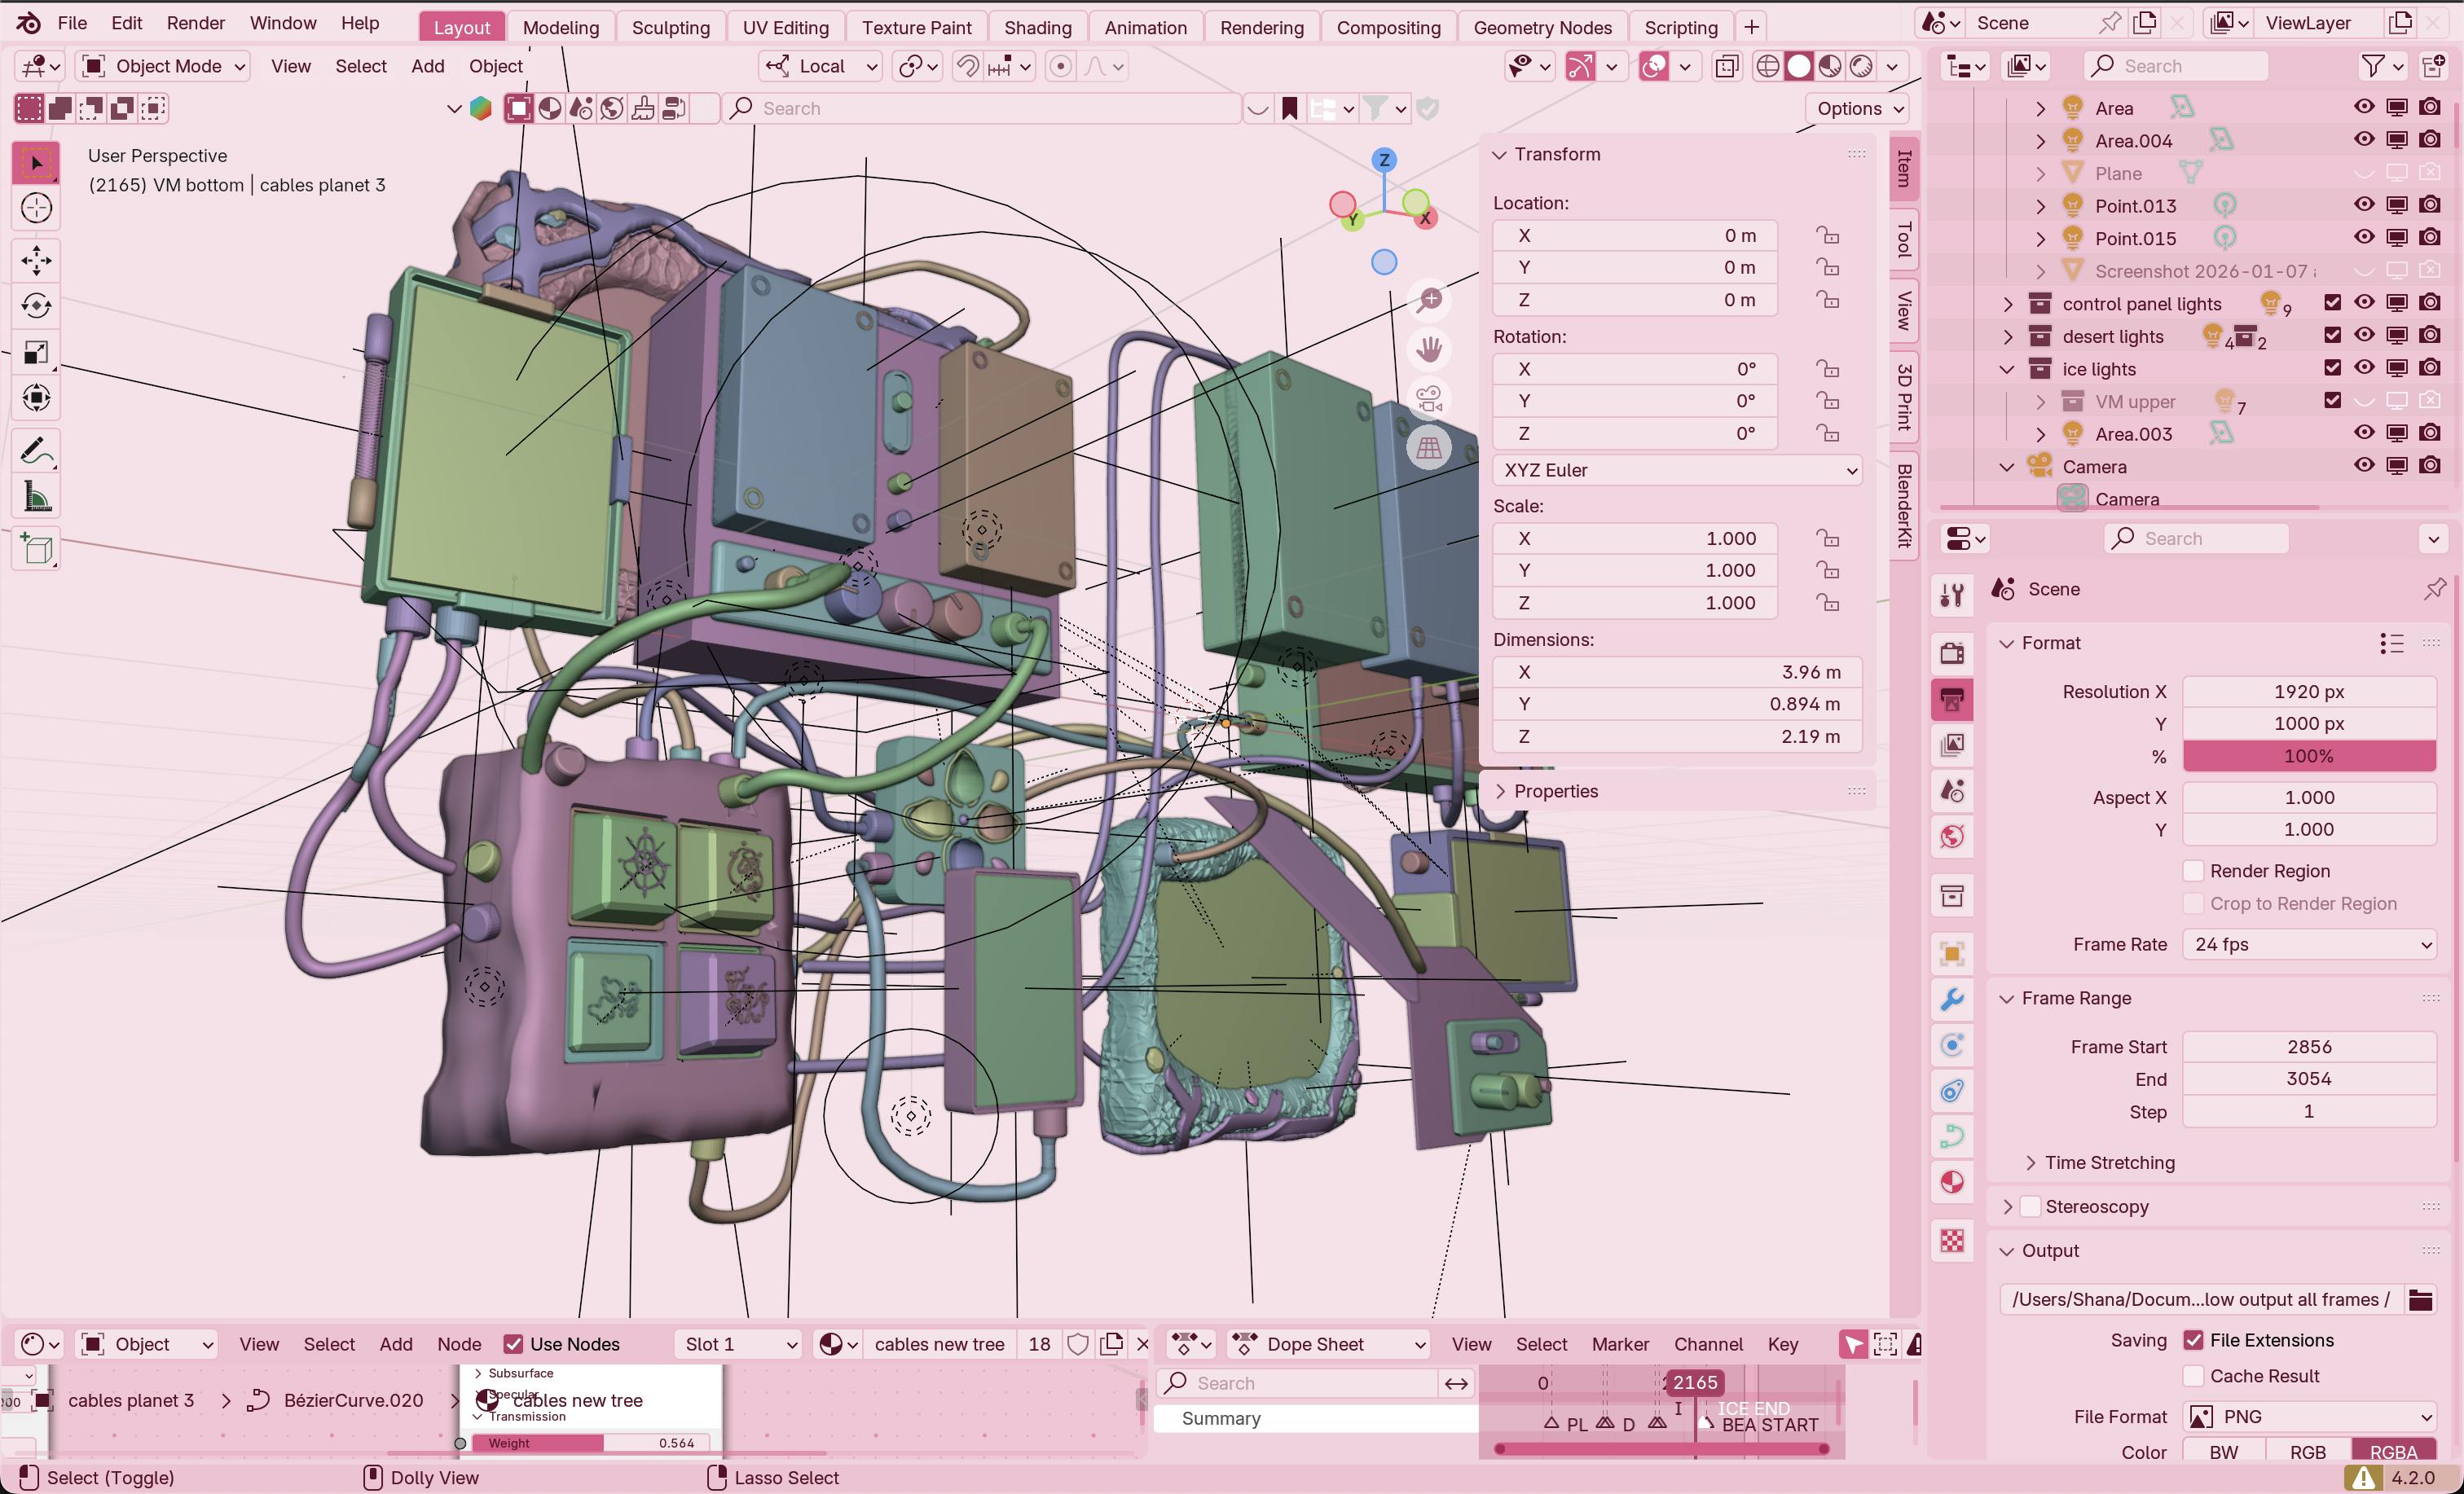
Task: Open the Render menu
Action: (195, 23)
